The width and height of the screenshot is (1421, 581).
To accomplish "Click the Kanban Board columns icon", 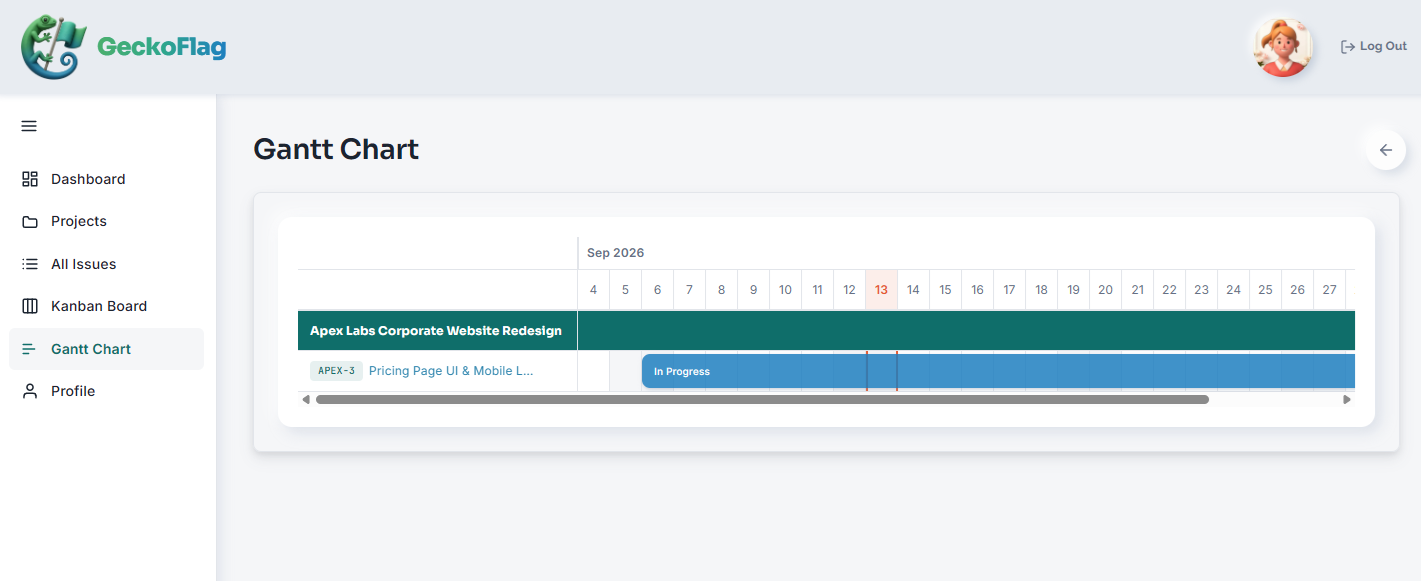I will coord(30,306).
